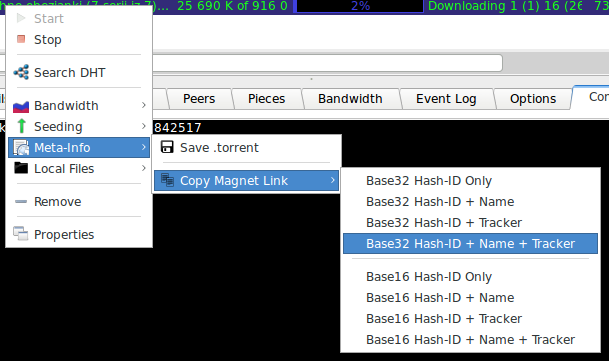609x361 pixels.
Task: Click the Properties window icon
Action: pos(21,234)
